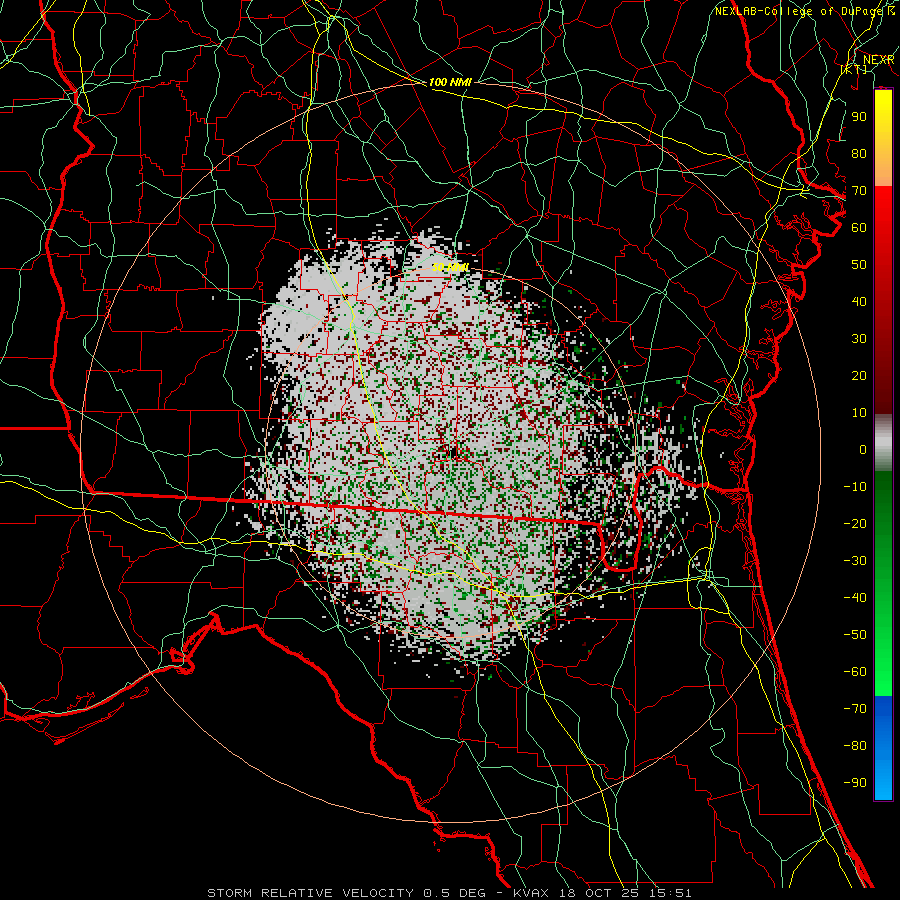The width and height of the screenshot is (900, 900).
Task: Click the 50 NMI range ring label
Action: [x=450, y=267]
